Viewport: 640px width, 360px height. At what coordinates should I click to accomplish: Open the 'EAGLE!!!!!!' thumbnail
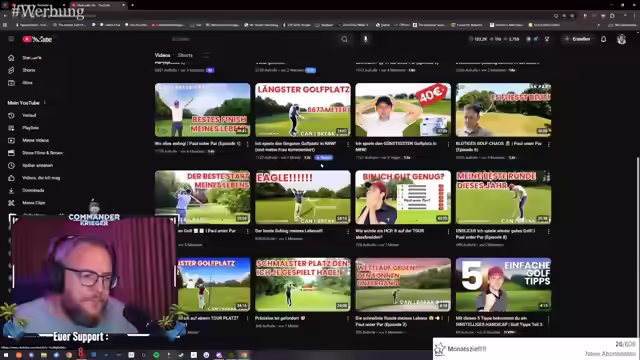pos(303,197)
